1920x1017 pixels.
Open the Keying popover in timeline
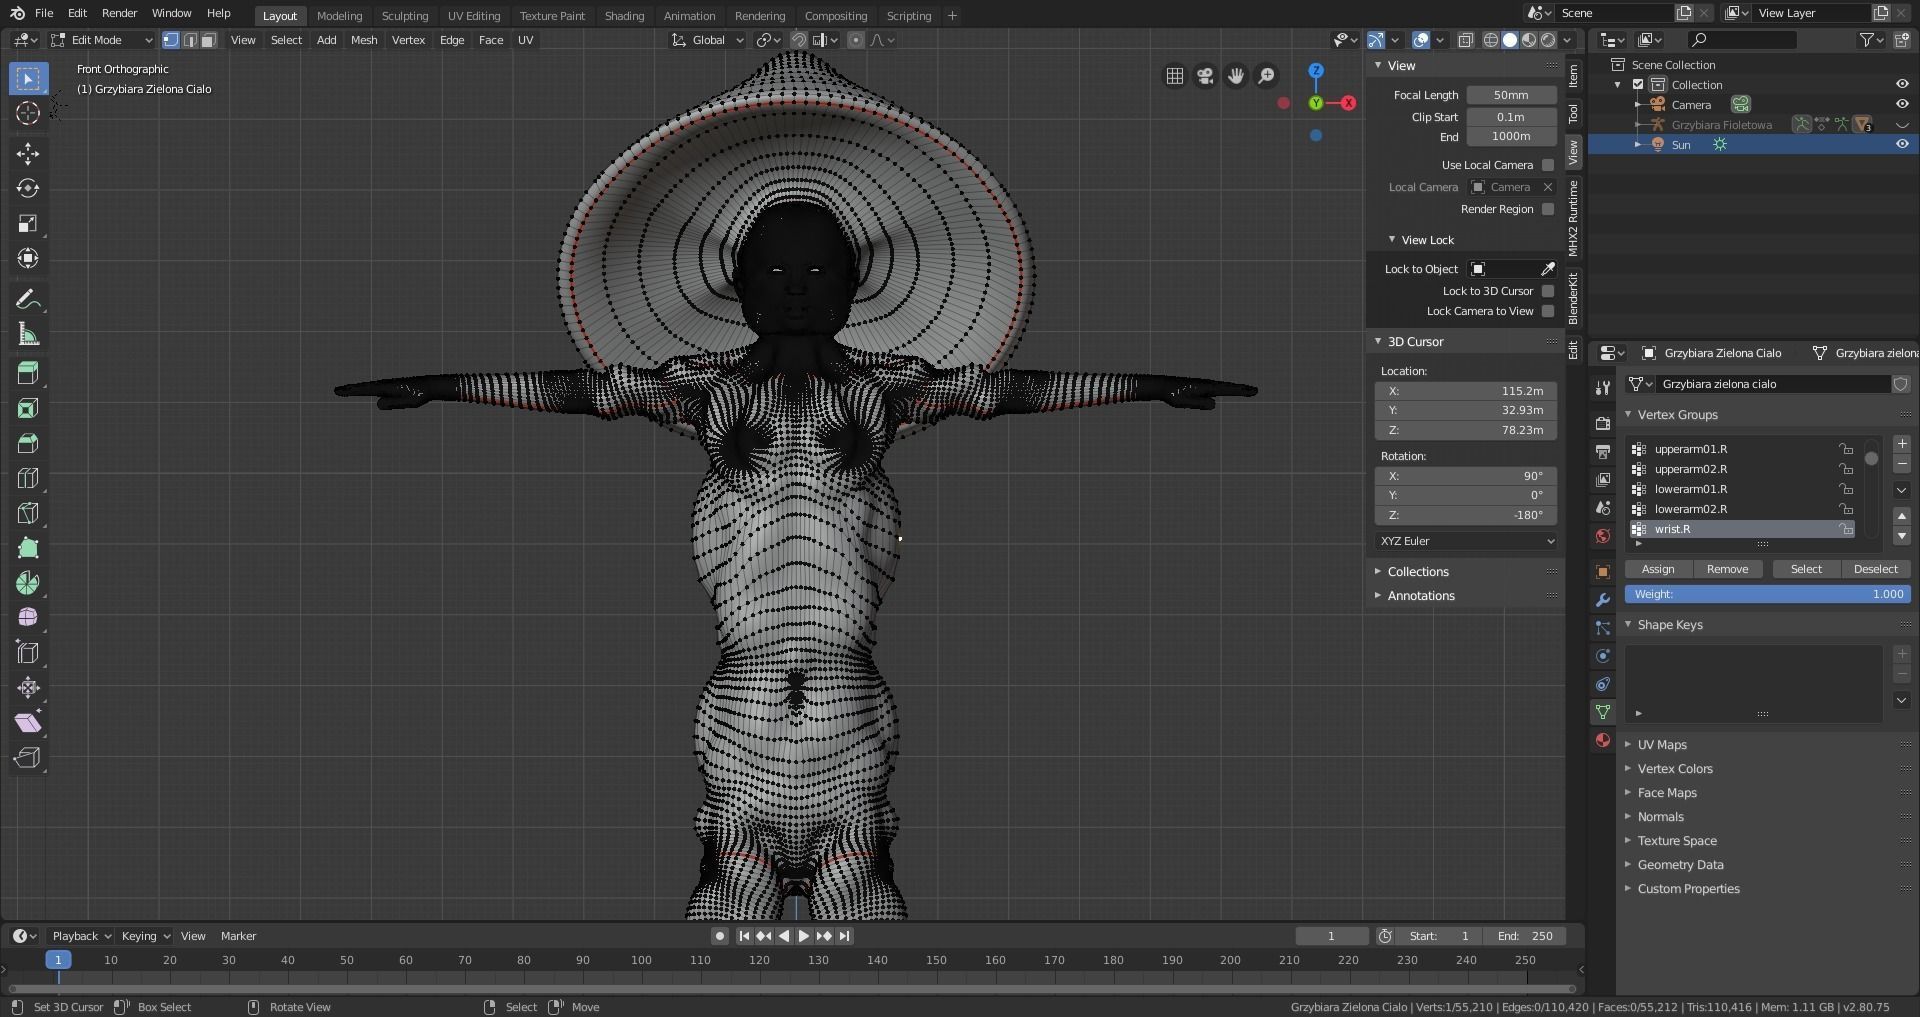coord(145,936)
